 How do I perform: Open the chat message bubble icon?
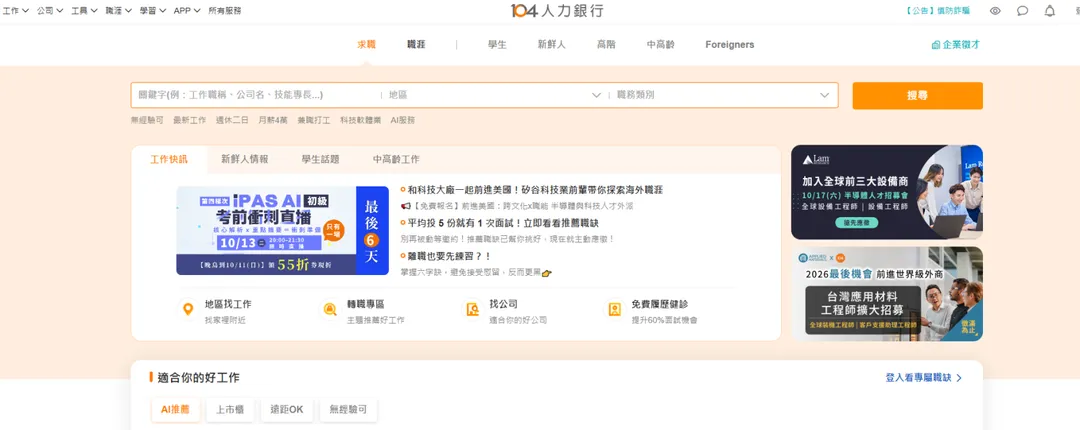click(x=1023, y=11)
